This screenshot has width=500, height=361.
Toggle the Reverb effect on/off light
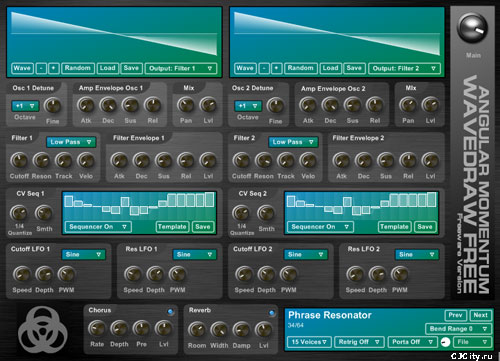coord(272,313)
